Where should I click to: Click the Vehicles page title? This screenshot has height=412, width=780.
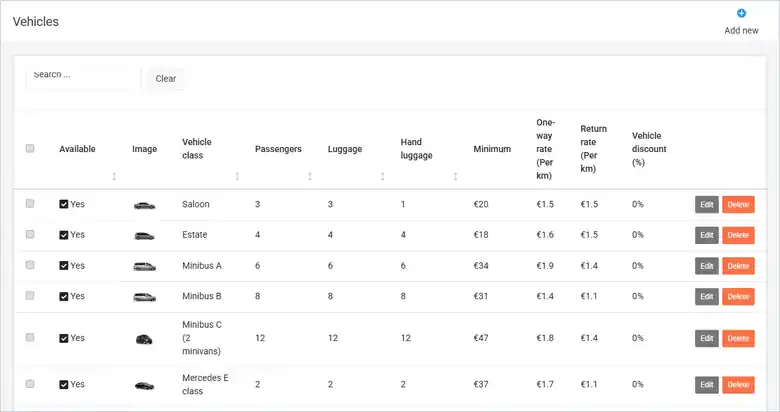point(36,21)
